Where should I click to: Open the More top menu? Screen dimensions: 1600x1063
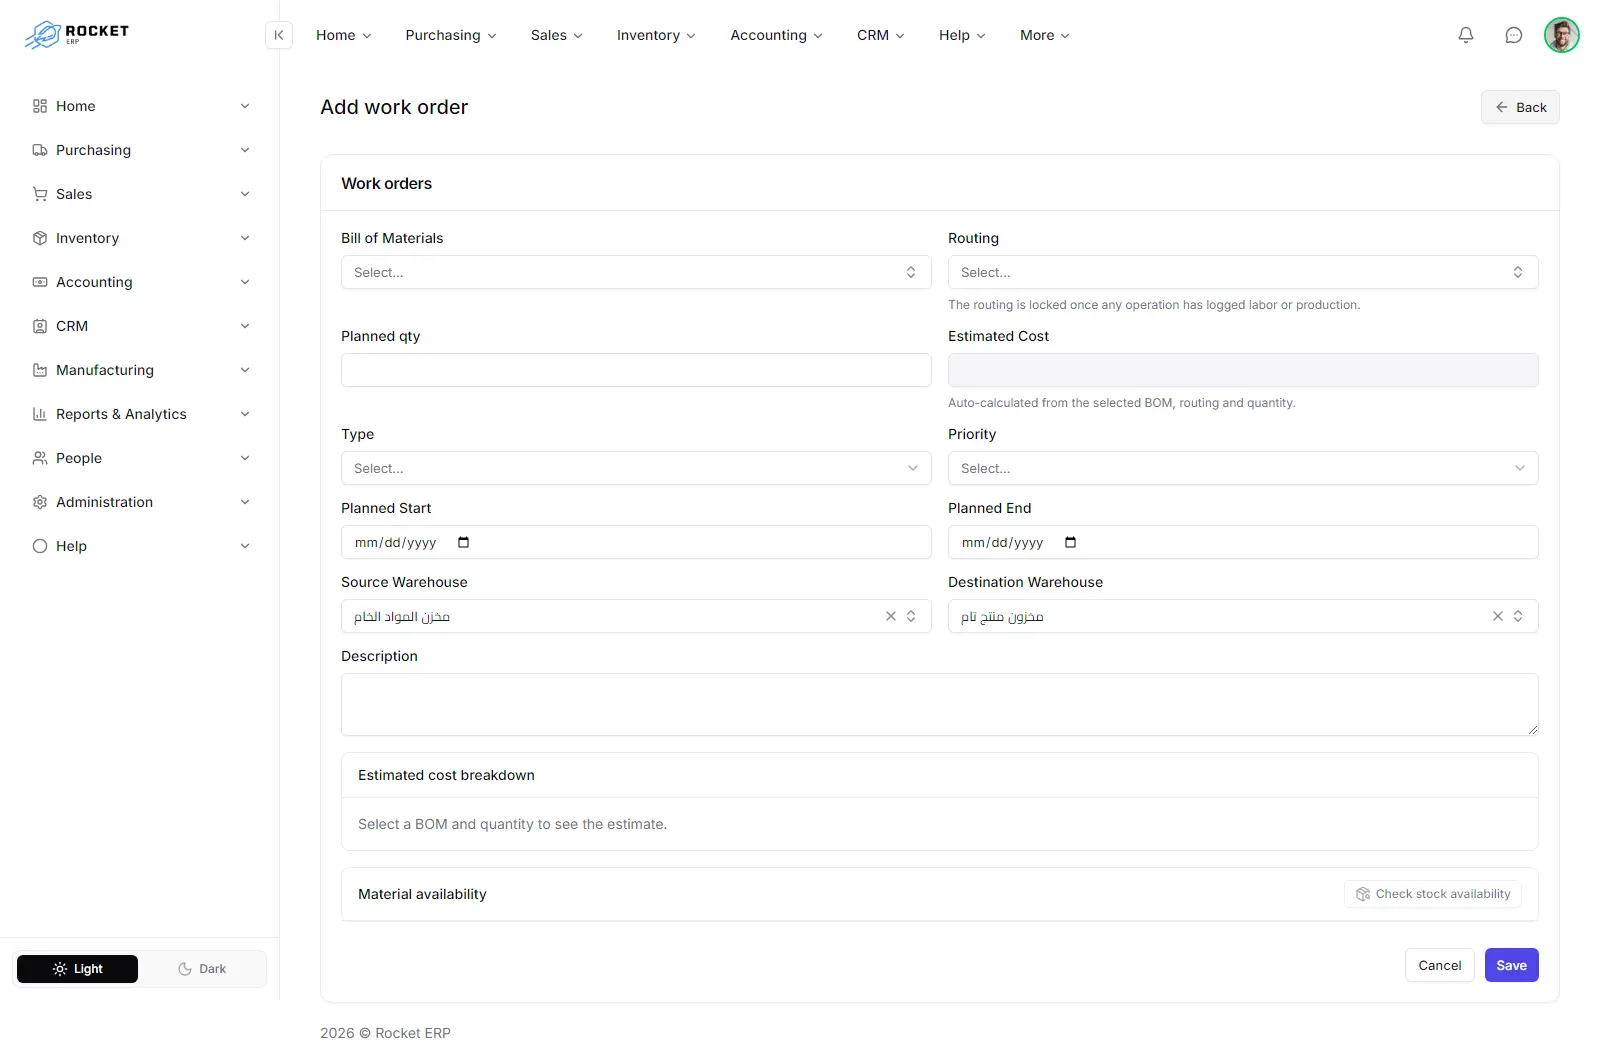1044,35
